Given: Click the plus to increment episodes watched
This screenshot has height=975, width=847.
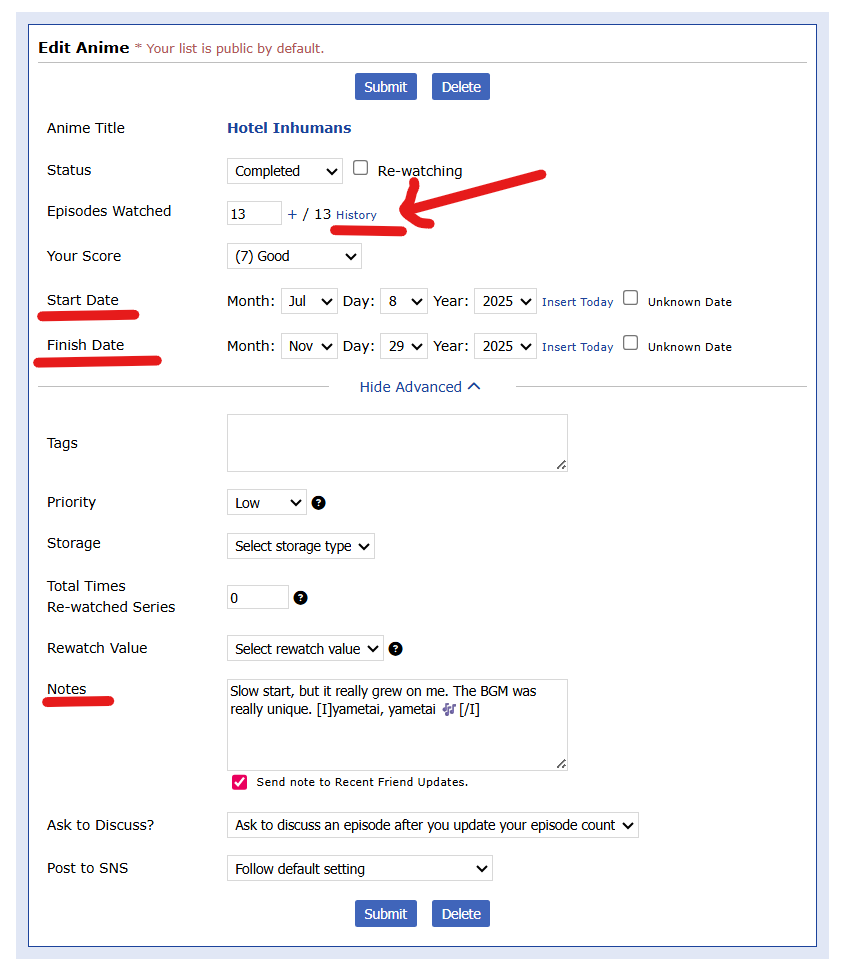Looking at the screenshot, I should click(292, 214).
